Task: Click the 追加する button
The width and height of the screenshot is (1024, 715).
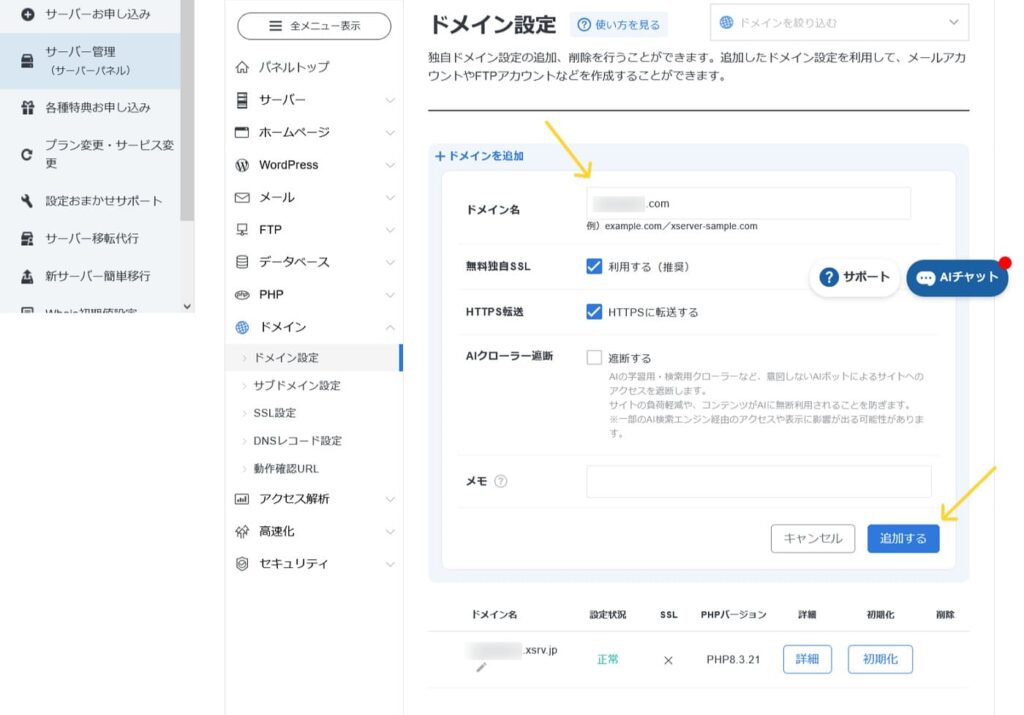Action: pos(903,539)
